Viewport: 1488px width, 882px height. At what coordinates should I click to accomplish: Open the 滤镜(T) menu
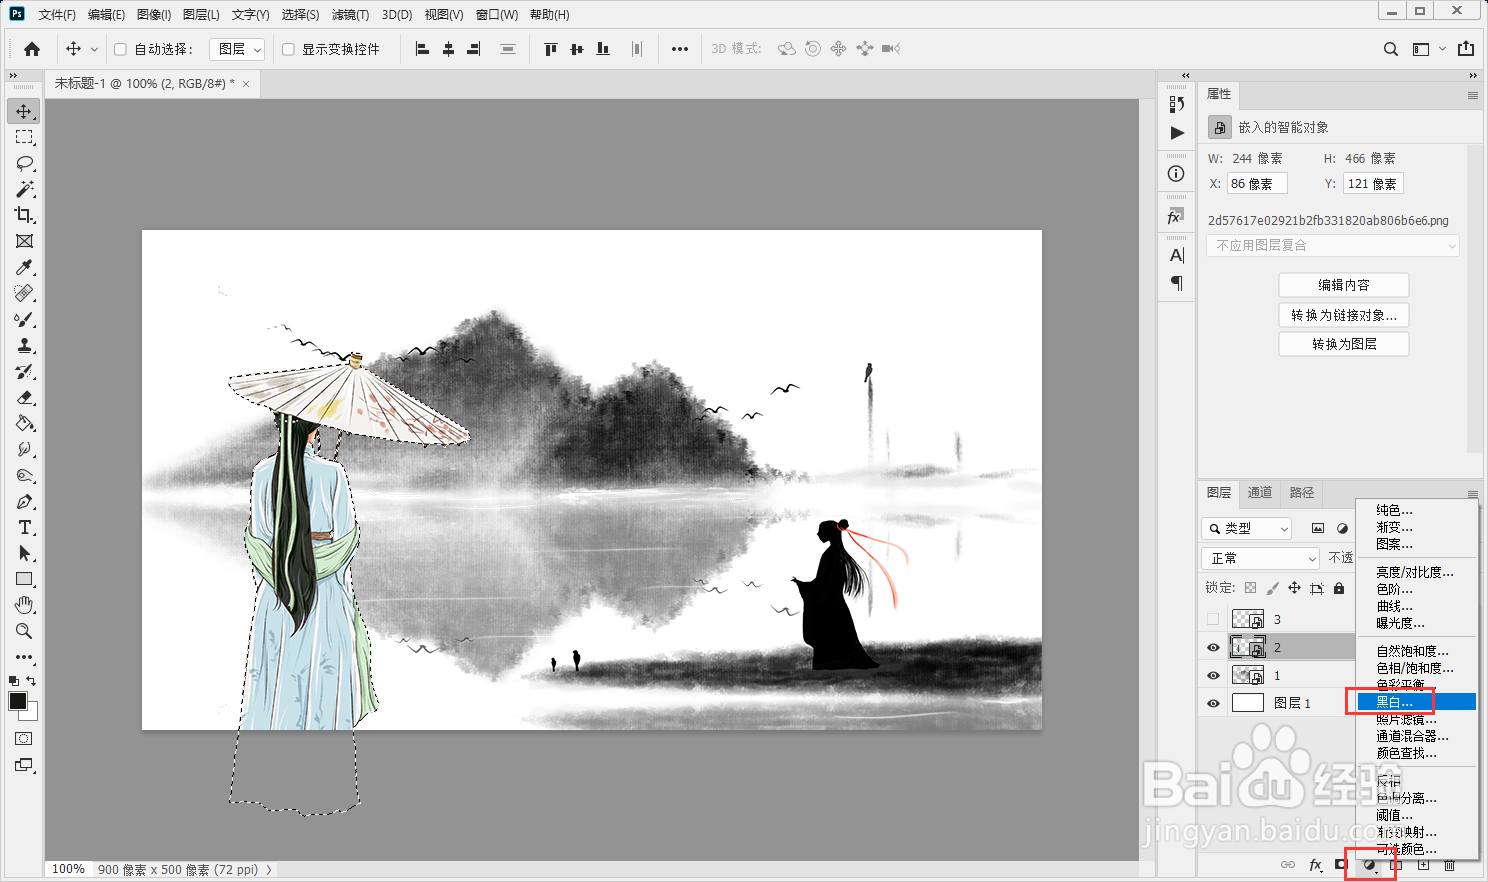click(x=350, y=14)
